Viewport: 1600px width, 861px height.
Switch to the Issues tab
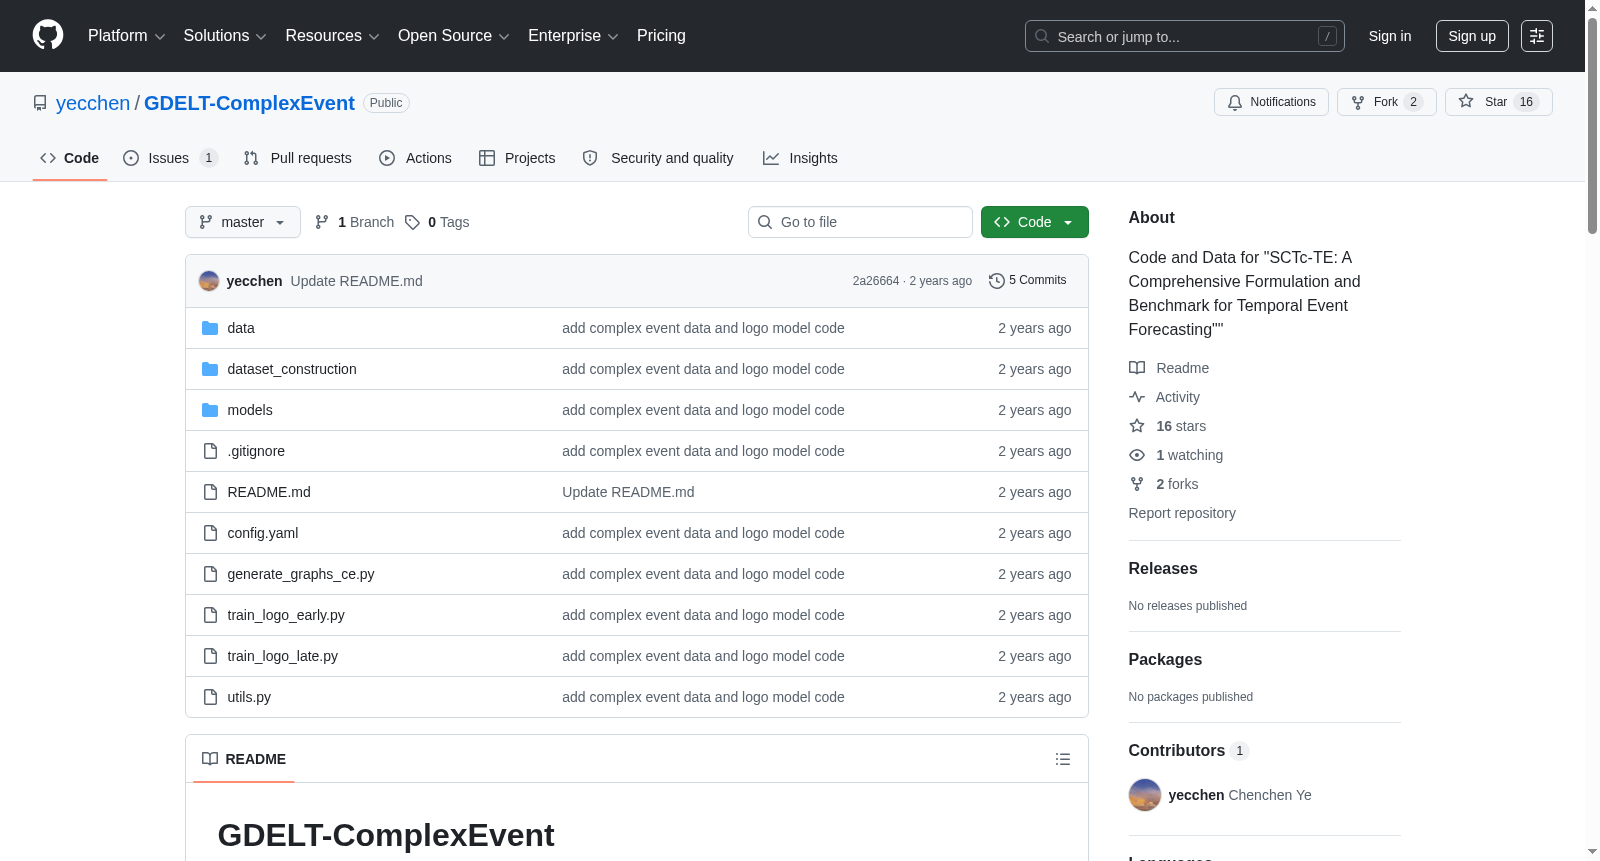click(x=170, y=158)
